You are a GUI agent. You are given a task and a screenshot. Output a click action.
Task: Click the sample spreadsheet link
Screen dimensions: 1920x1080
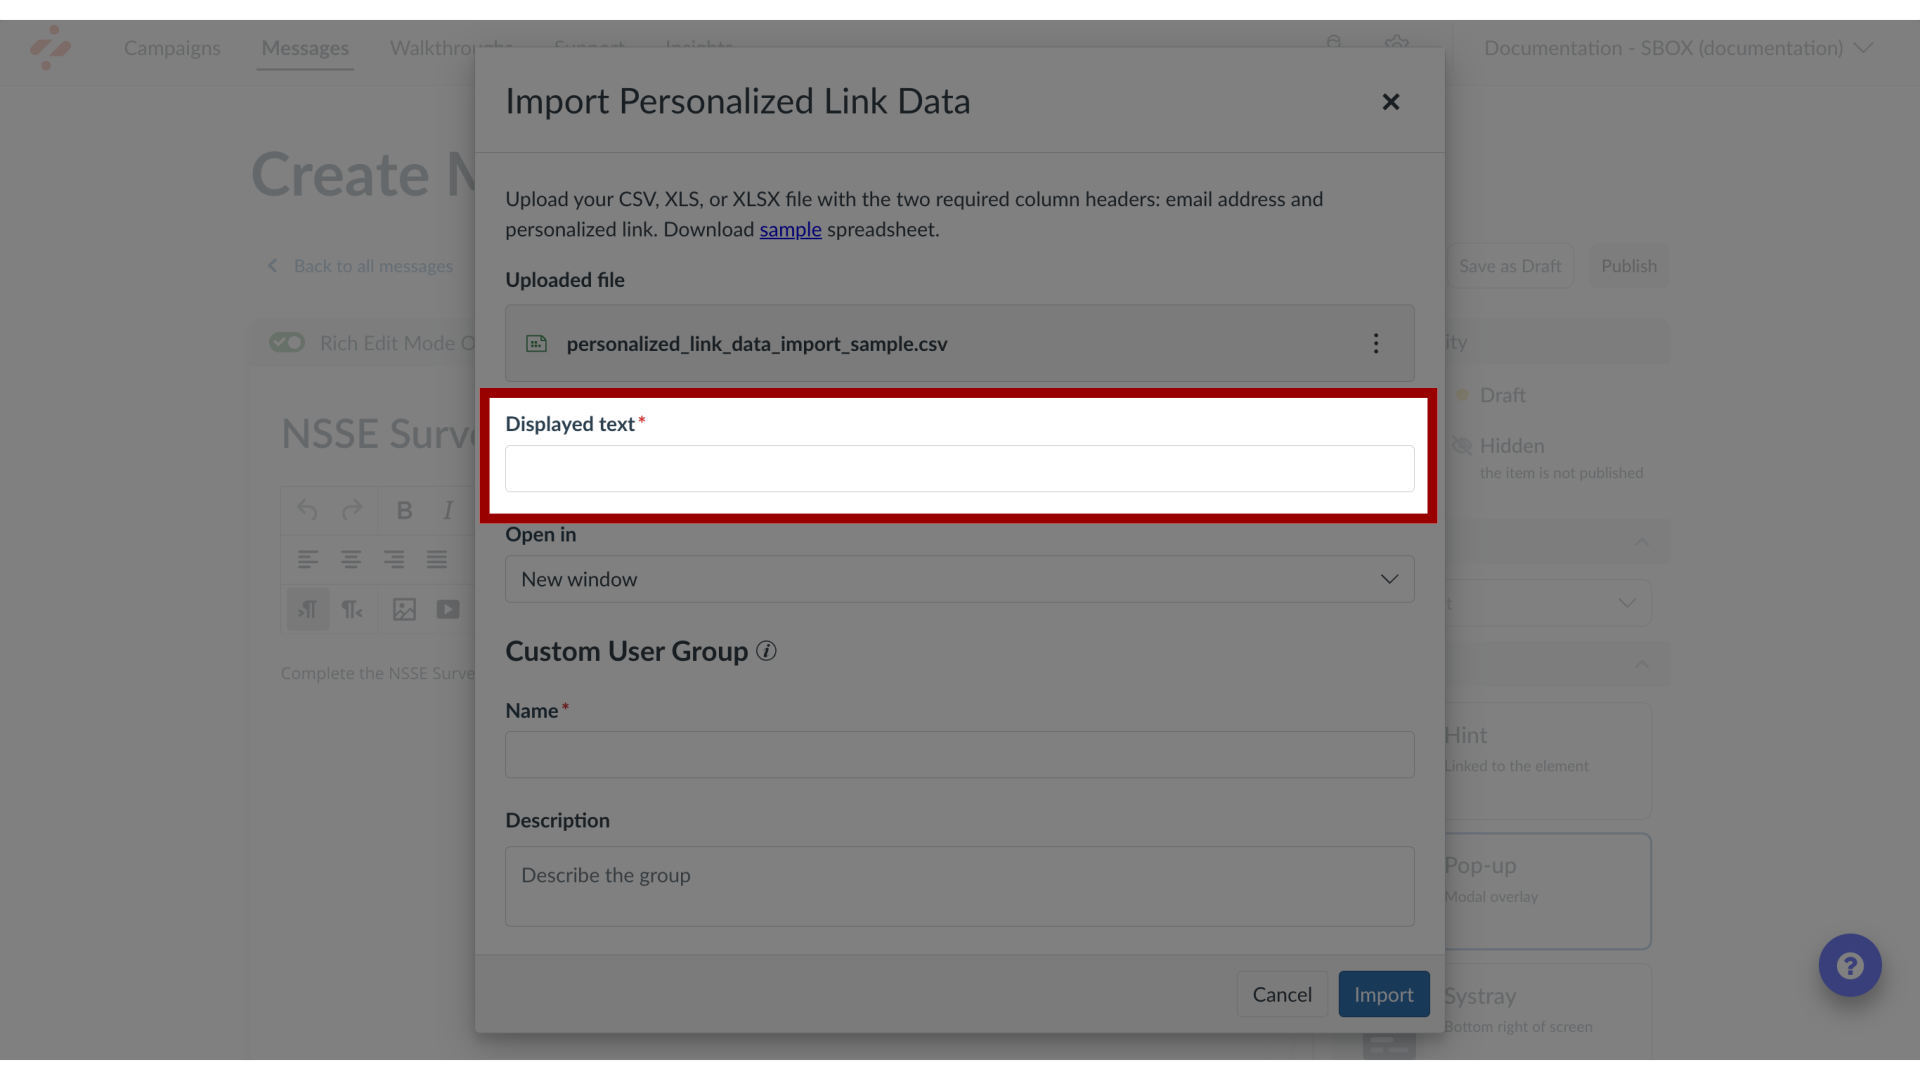point(790,229)
